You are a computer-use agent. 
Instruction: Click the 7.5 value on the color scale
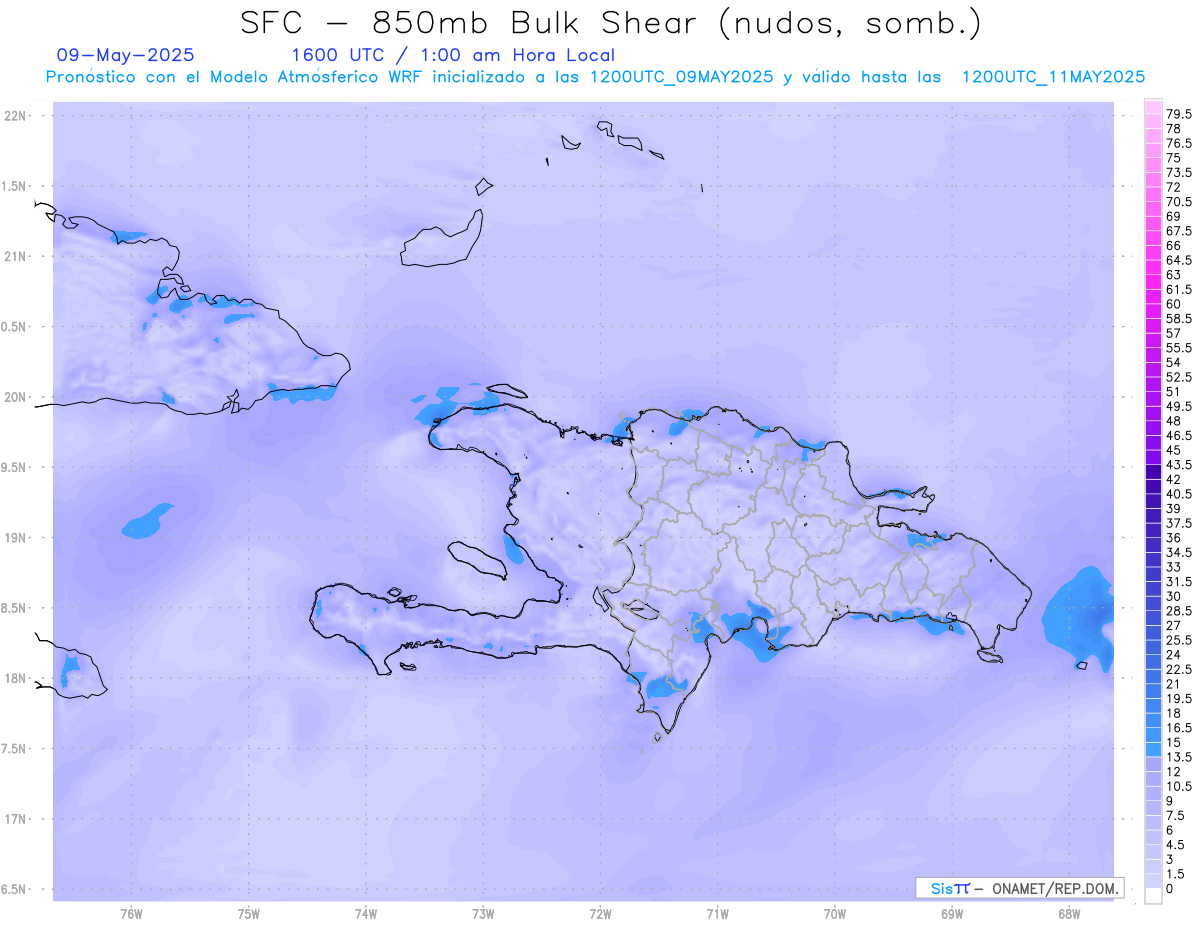click(x=1176, y=816)
